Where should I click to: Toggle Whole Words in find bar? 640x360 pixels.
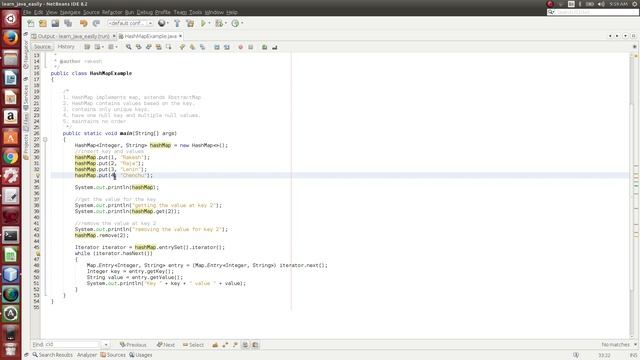(225, 345)
